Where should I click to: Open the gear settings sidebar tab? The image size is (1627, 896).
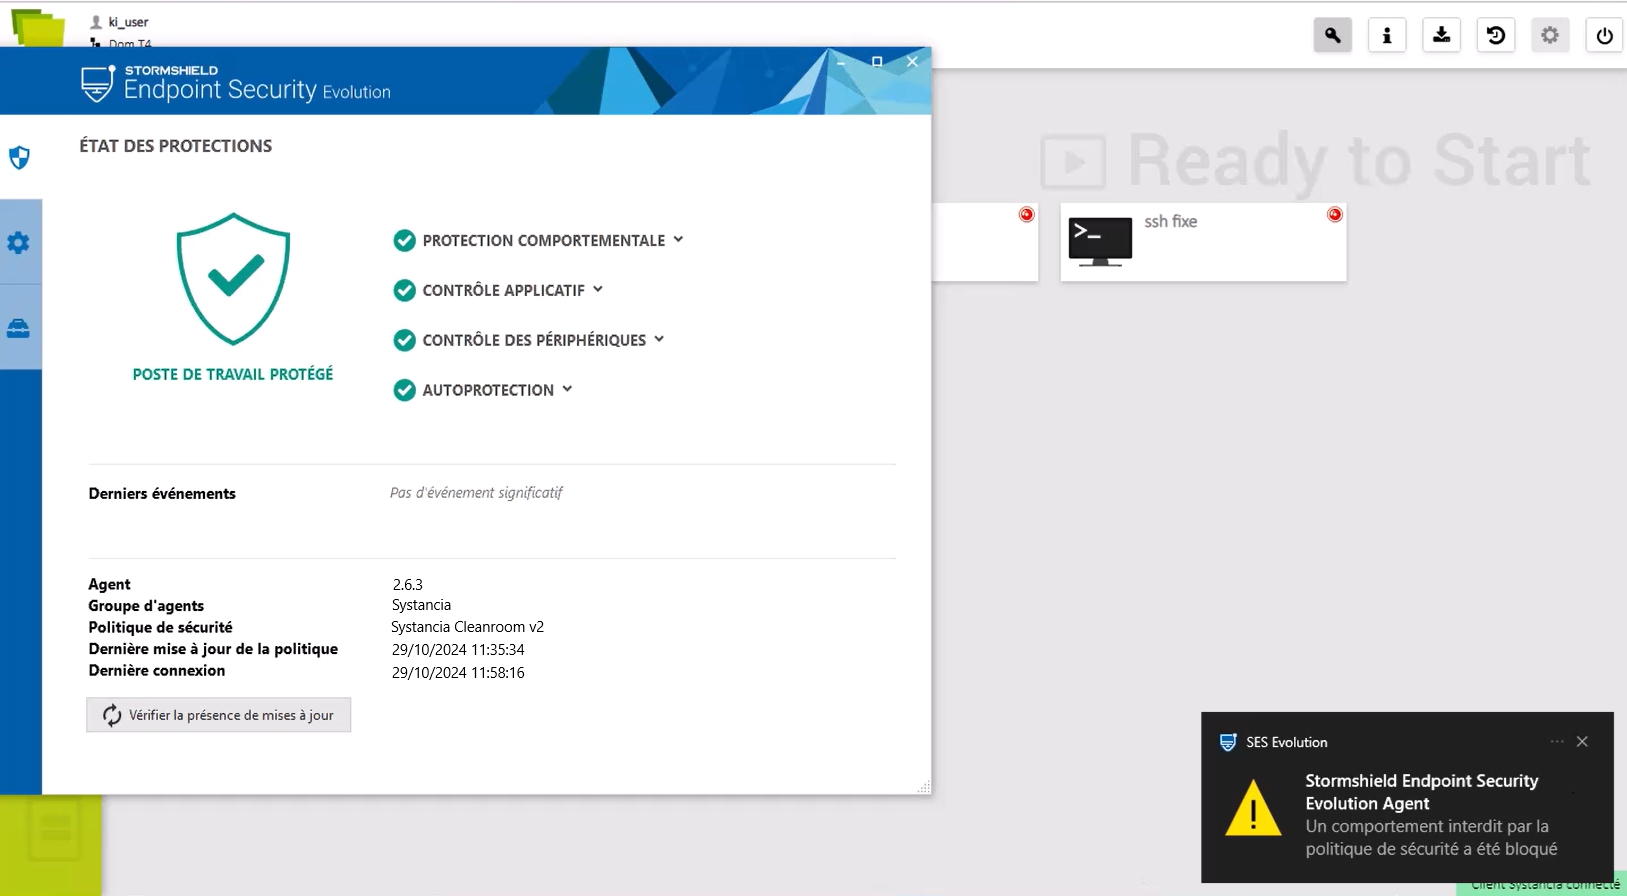(x=19, y=242)
